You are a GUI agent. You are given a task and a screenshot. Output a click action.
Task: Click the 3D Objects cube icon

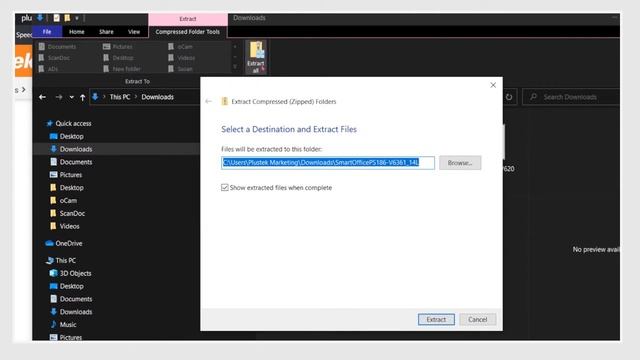click(53, 273)
